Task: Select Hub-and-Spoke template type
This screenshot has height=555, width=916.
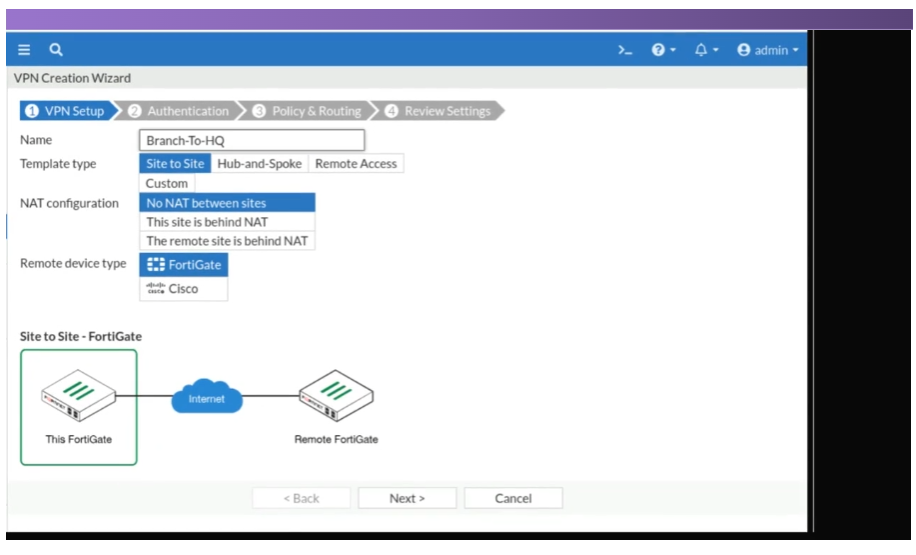Action: coord(259,164)
